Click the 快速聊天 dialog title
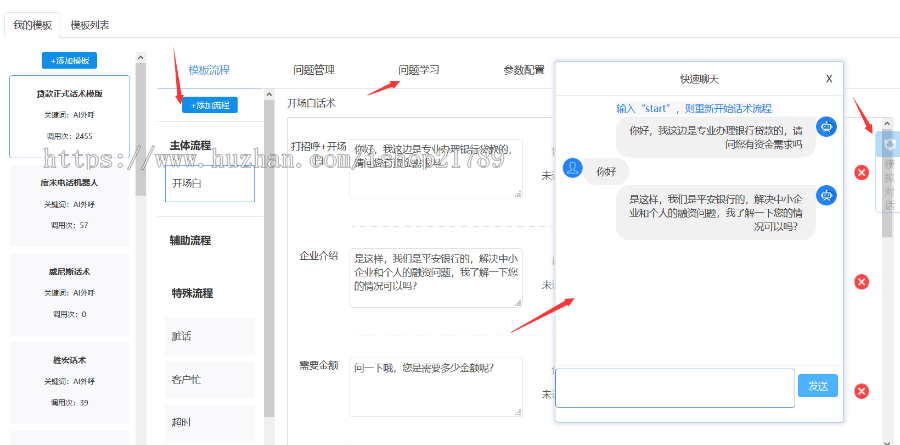 pos(699,79)
